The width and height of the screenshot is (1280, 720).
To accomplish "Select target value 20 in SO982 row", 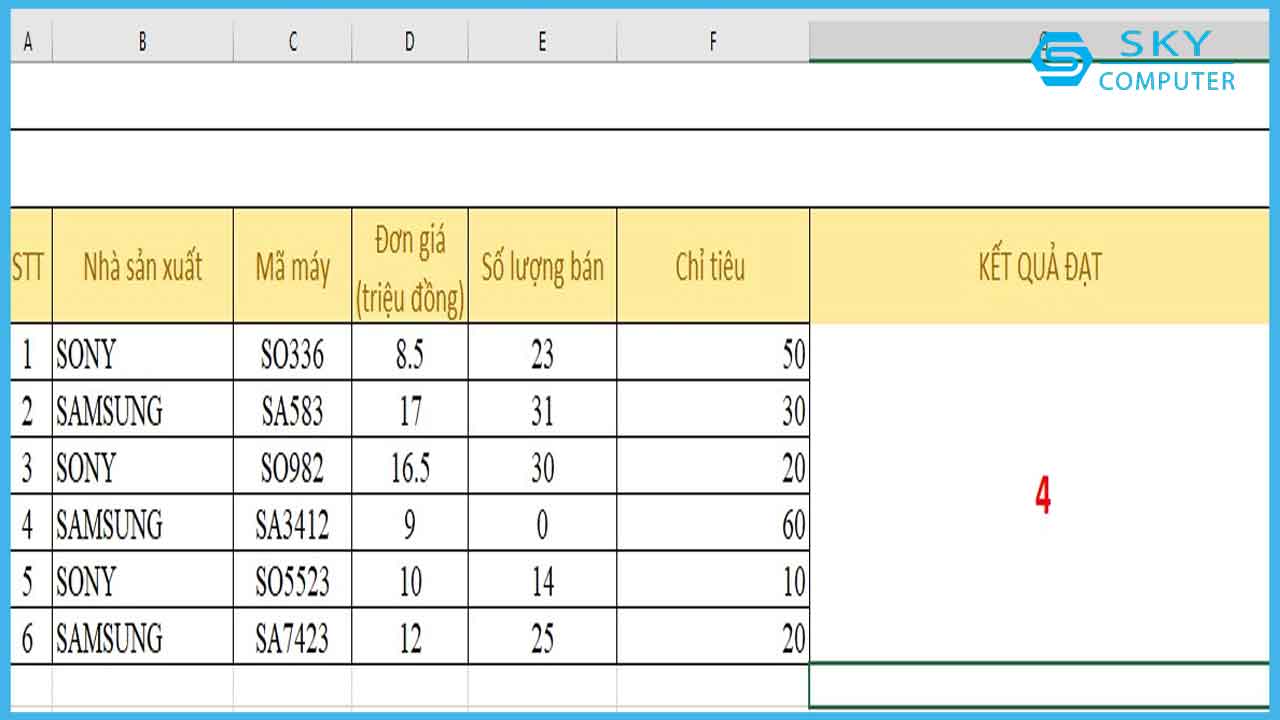I will 713,466.
